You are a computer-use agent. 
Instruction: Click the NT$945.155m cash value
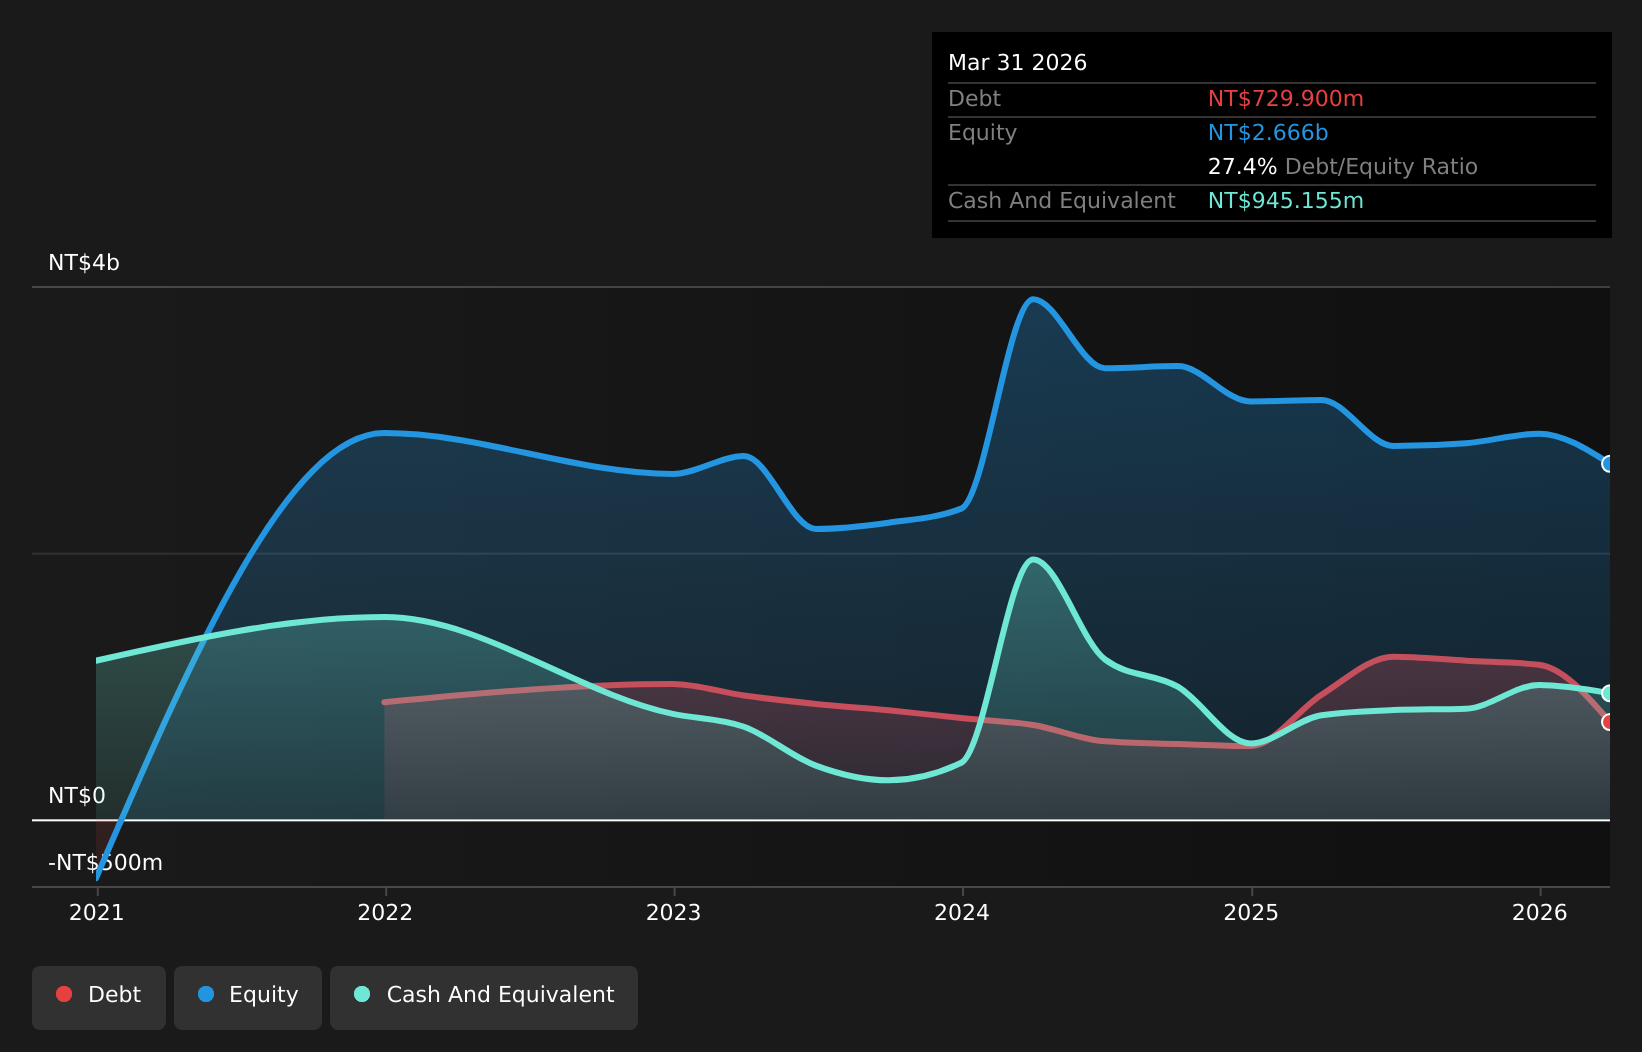click(x=1286, y=201)
